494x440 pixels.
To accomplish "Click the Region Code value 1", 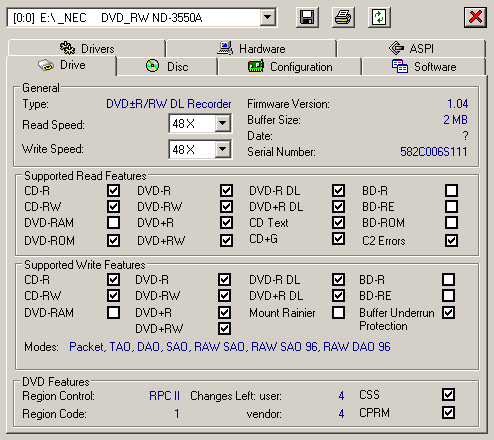I will coord(177,414).
